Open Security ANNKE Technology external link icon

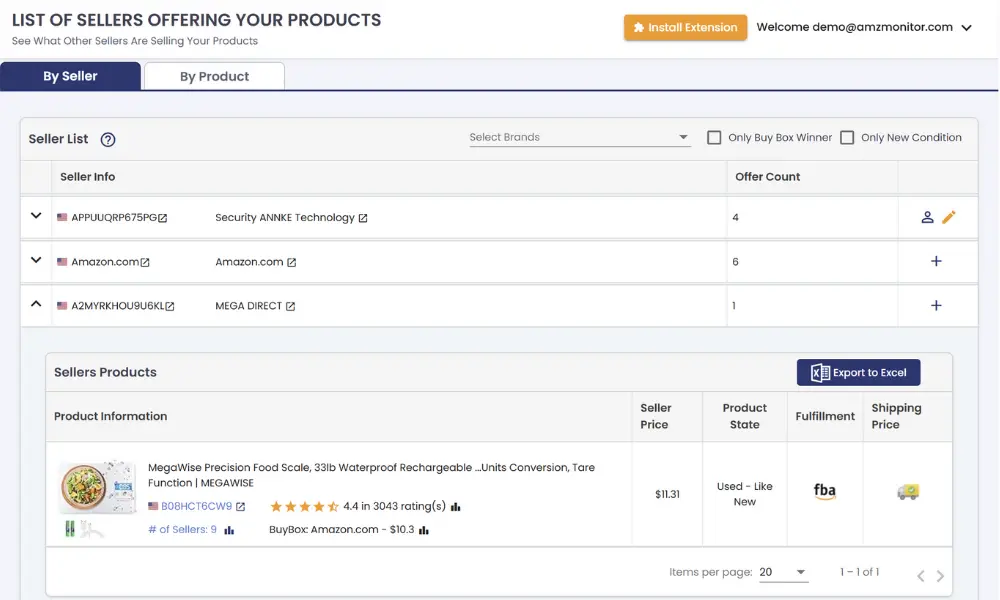coord(363,218)
